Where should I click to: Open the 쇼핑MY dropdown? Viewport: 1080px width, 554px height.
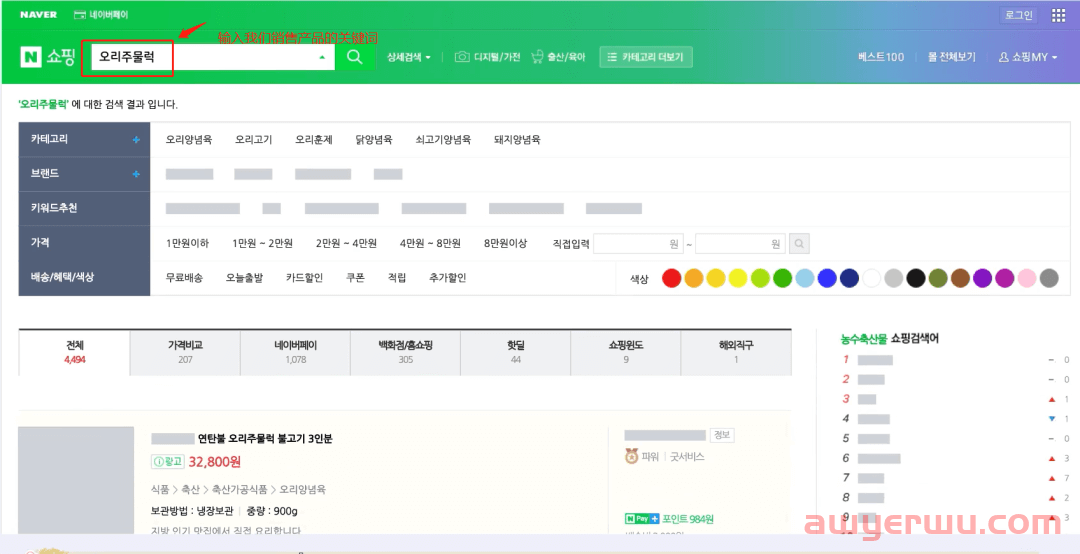[x=1028, y=57]
